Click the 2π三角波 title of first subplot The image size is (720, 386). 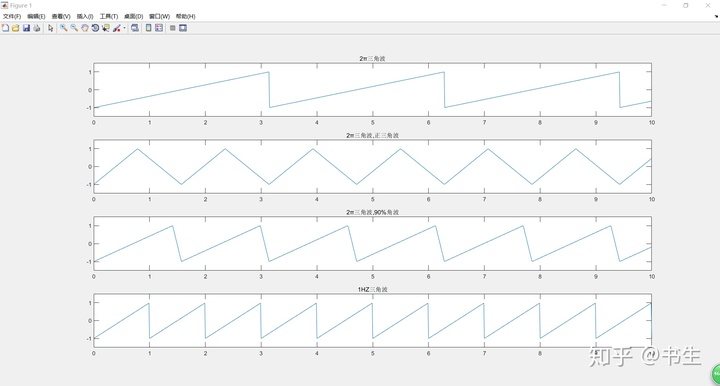372,59
